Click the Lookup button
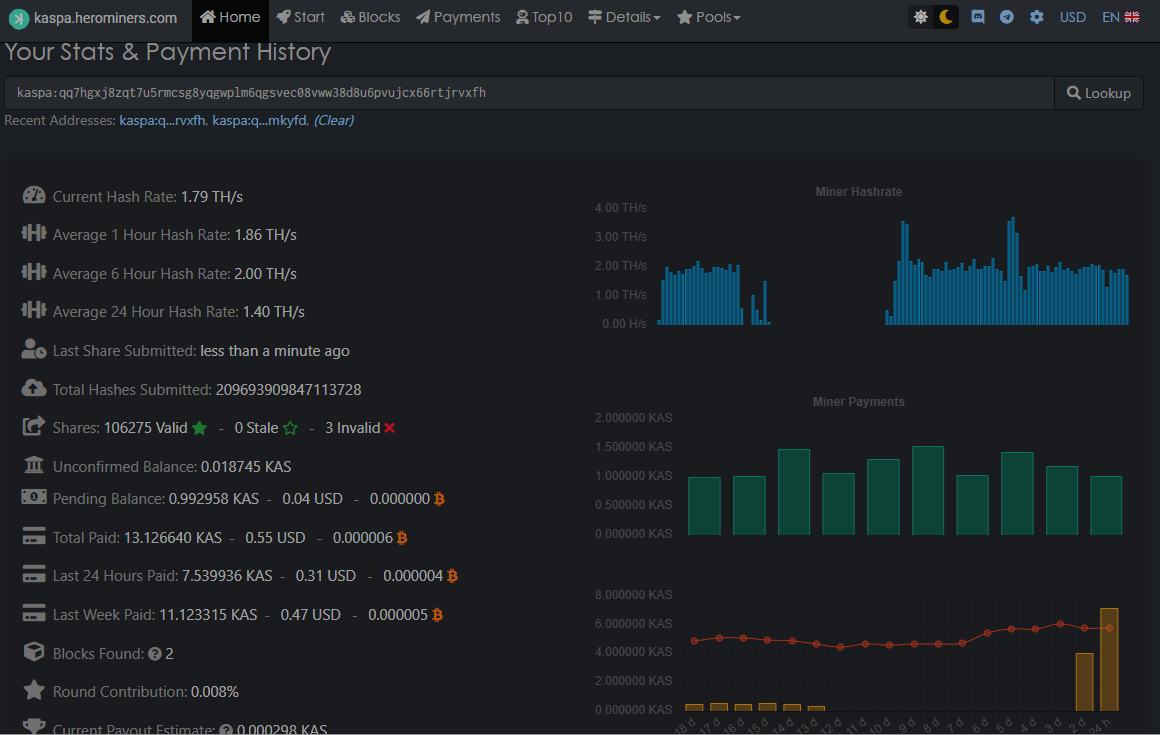Screen dimensions: 1160x735 tap(1099, 93)
